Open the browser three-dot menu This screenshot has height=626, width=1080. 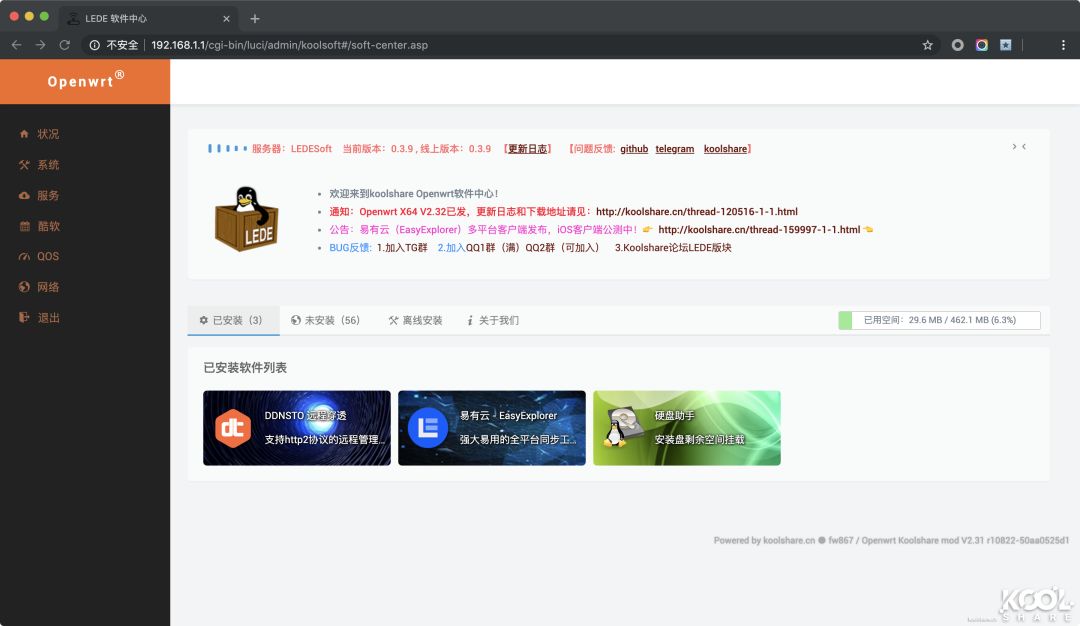[x=1063, y=45]
